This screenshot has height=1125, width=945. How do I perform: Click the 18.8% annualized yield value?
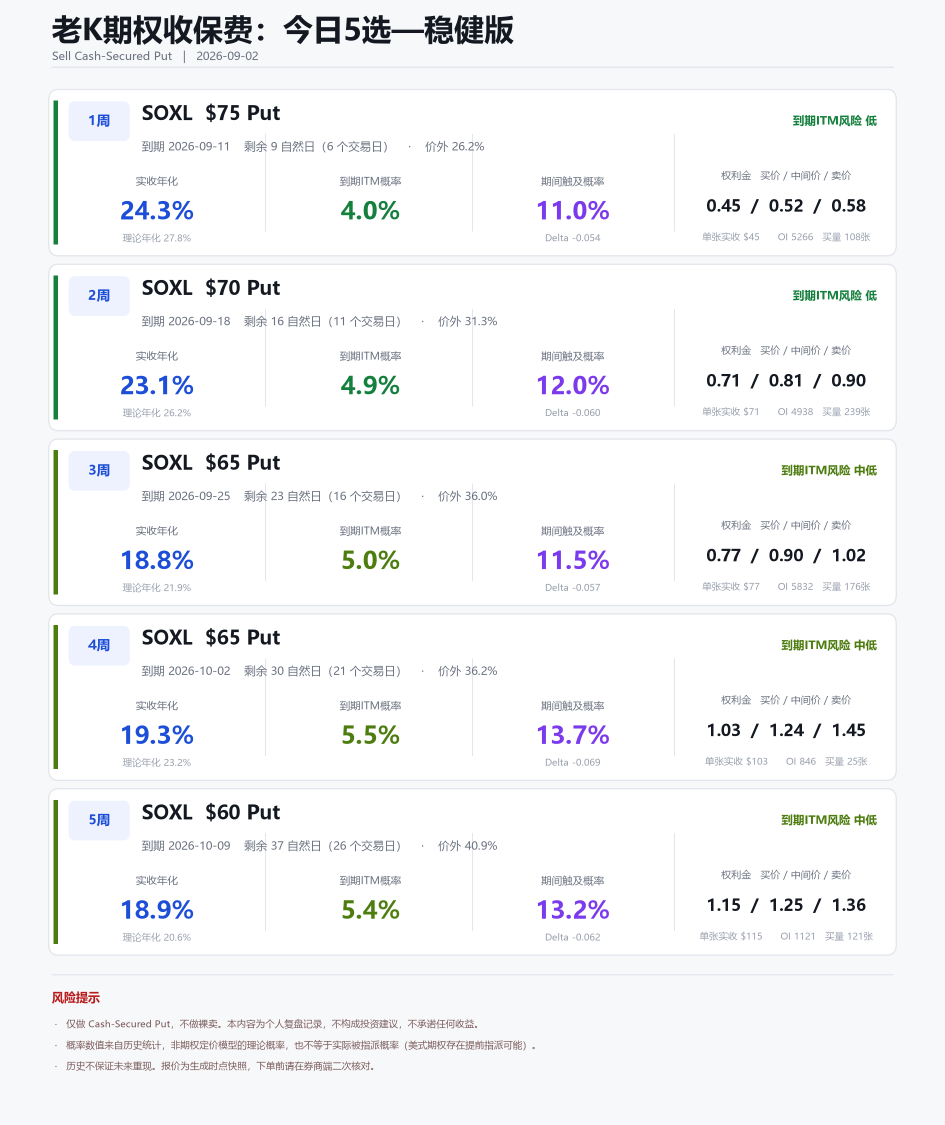pos(156,560)
